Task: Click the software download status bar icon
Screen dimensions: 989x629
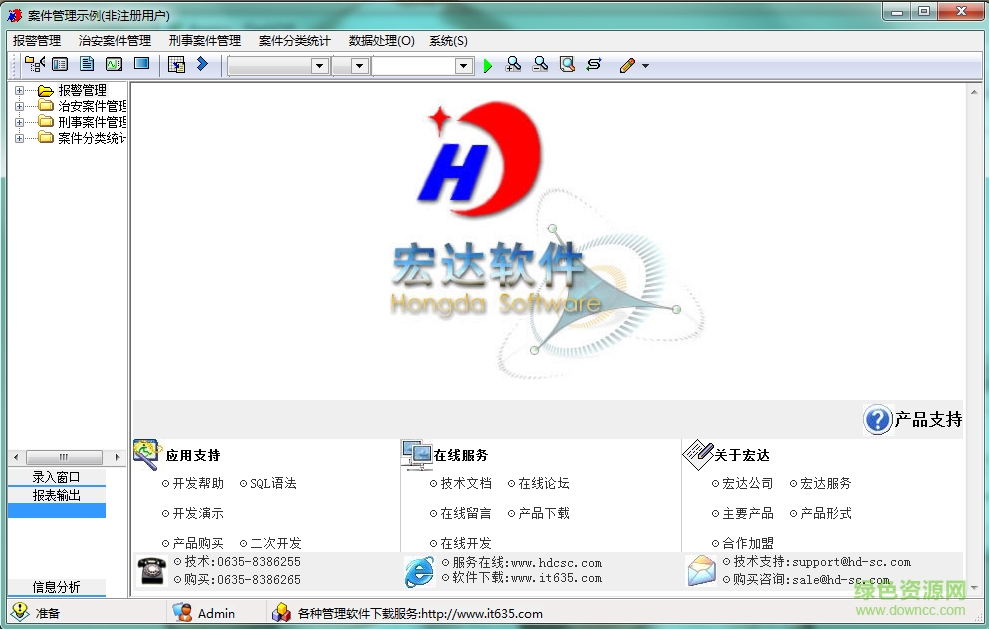Action: (x=281, y=612)
